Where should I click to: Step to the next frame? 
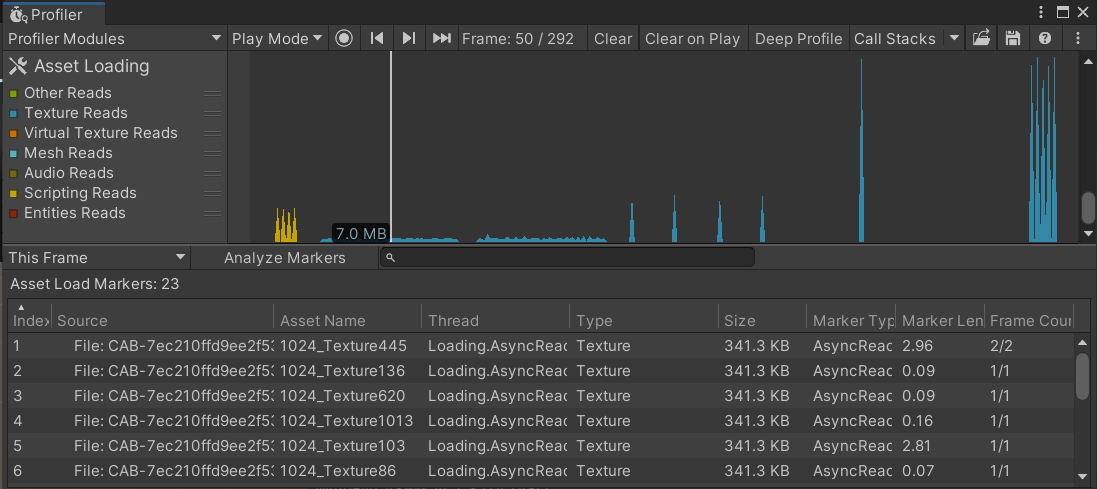(409, 39)
